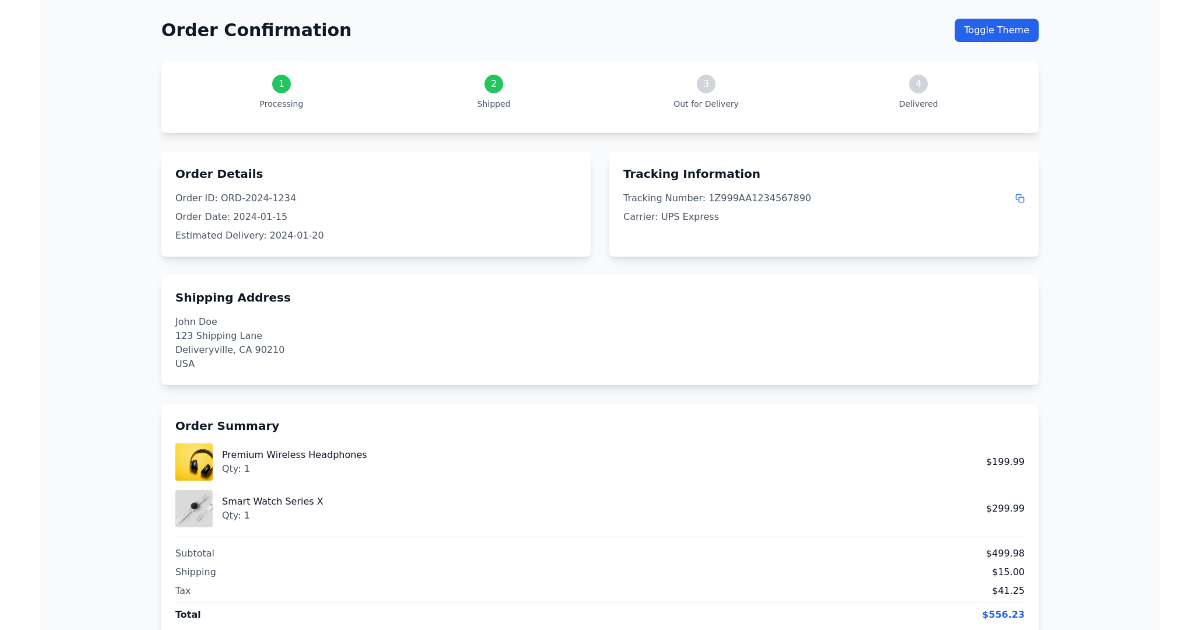Click the copy tracking number icon

click(1020, 199)
